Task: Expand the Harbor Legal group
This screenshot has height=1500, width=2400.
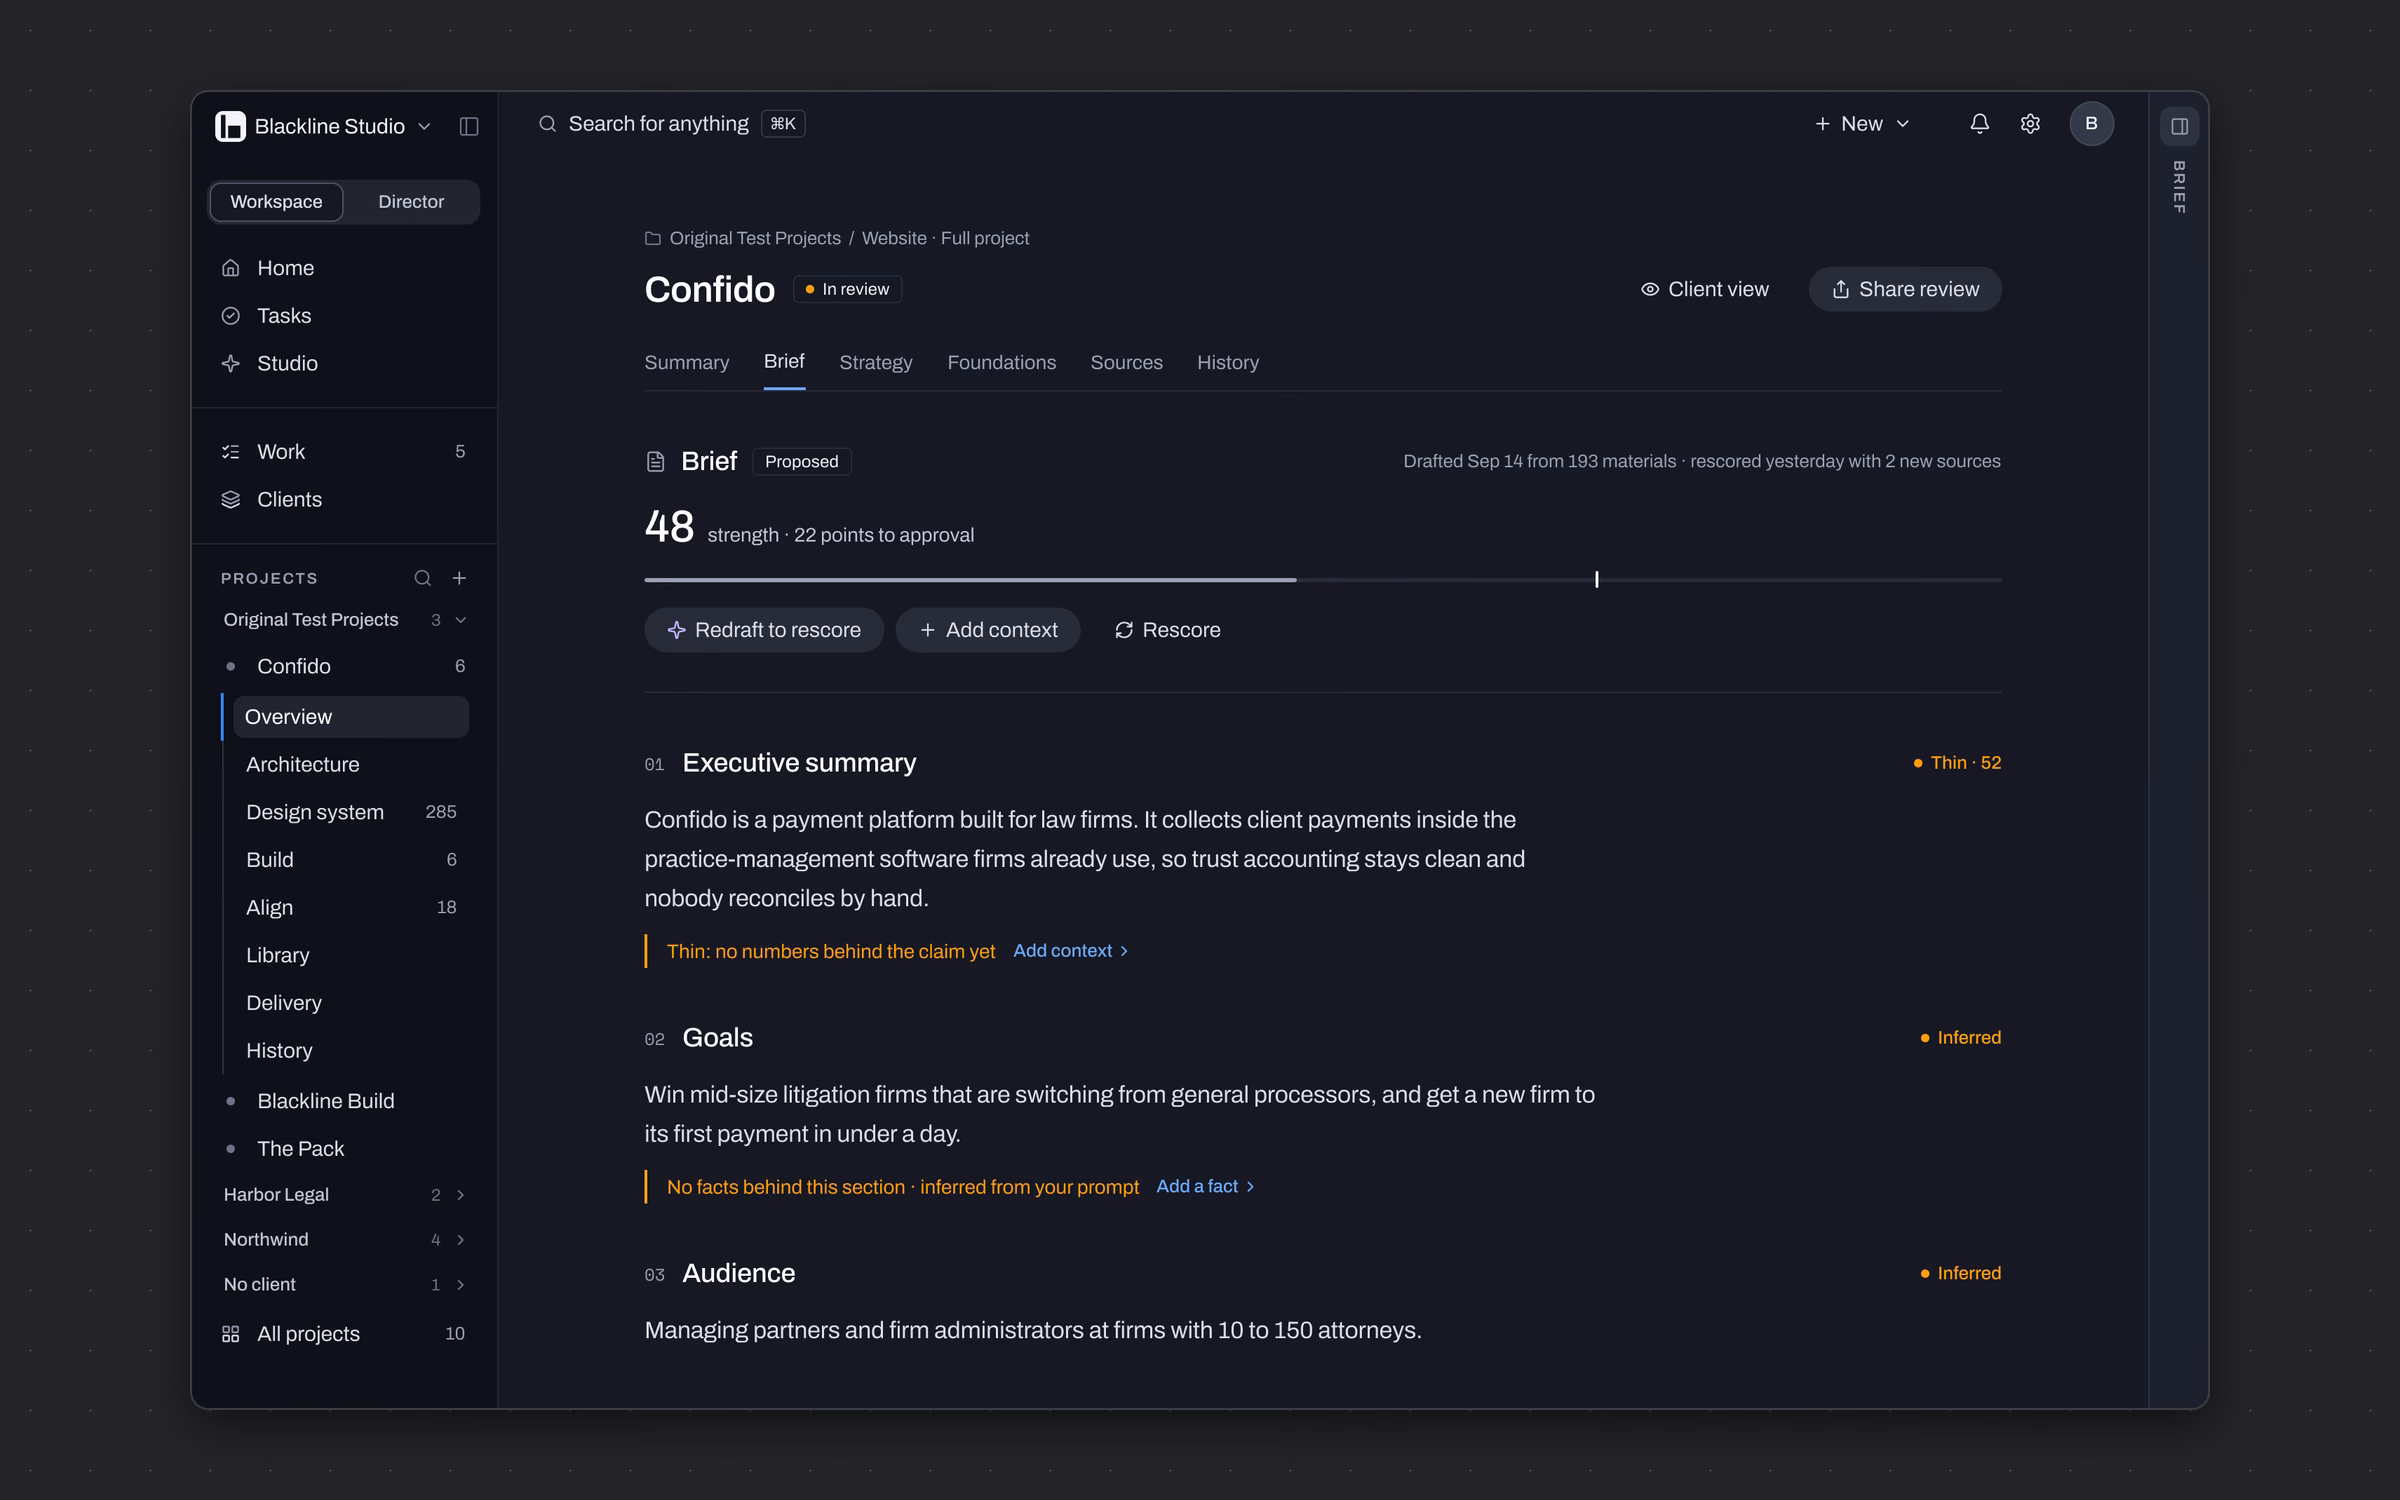Action: tap(461, 1195)
